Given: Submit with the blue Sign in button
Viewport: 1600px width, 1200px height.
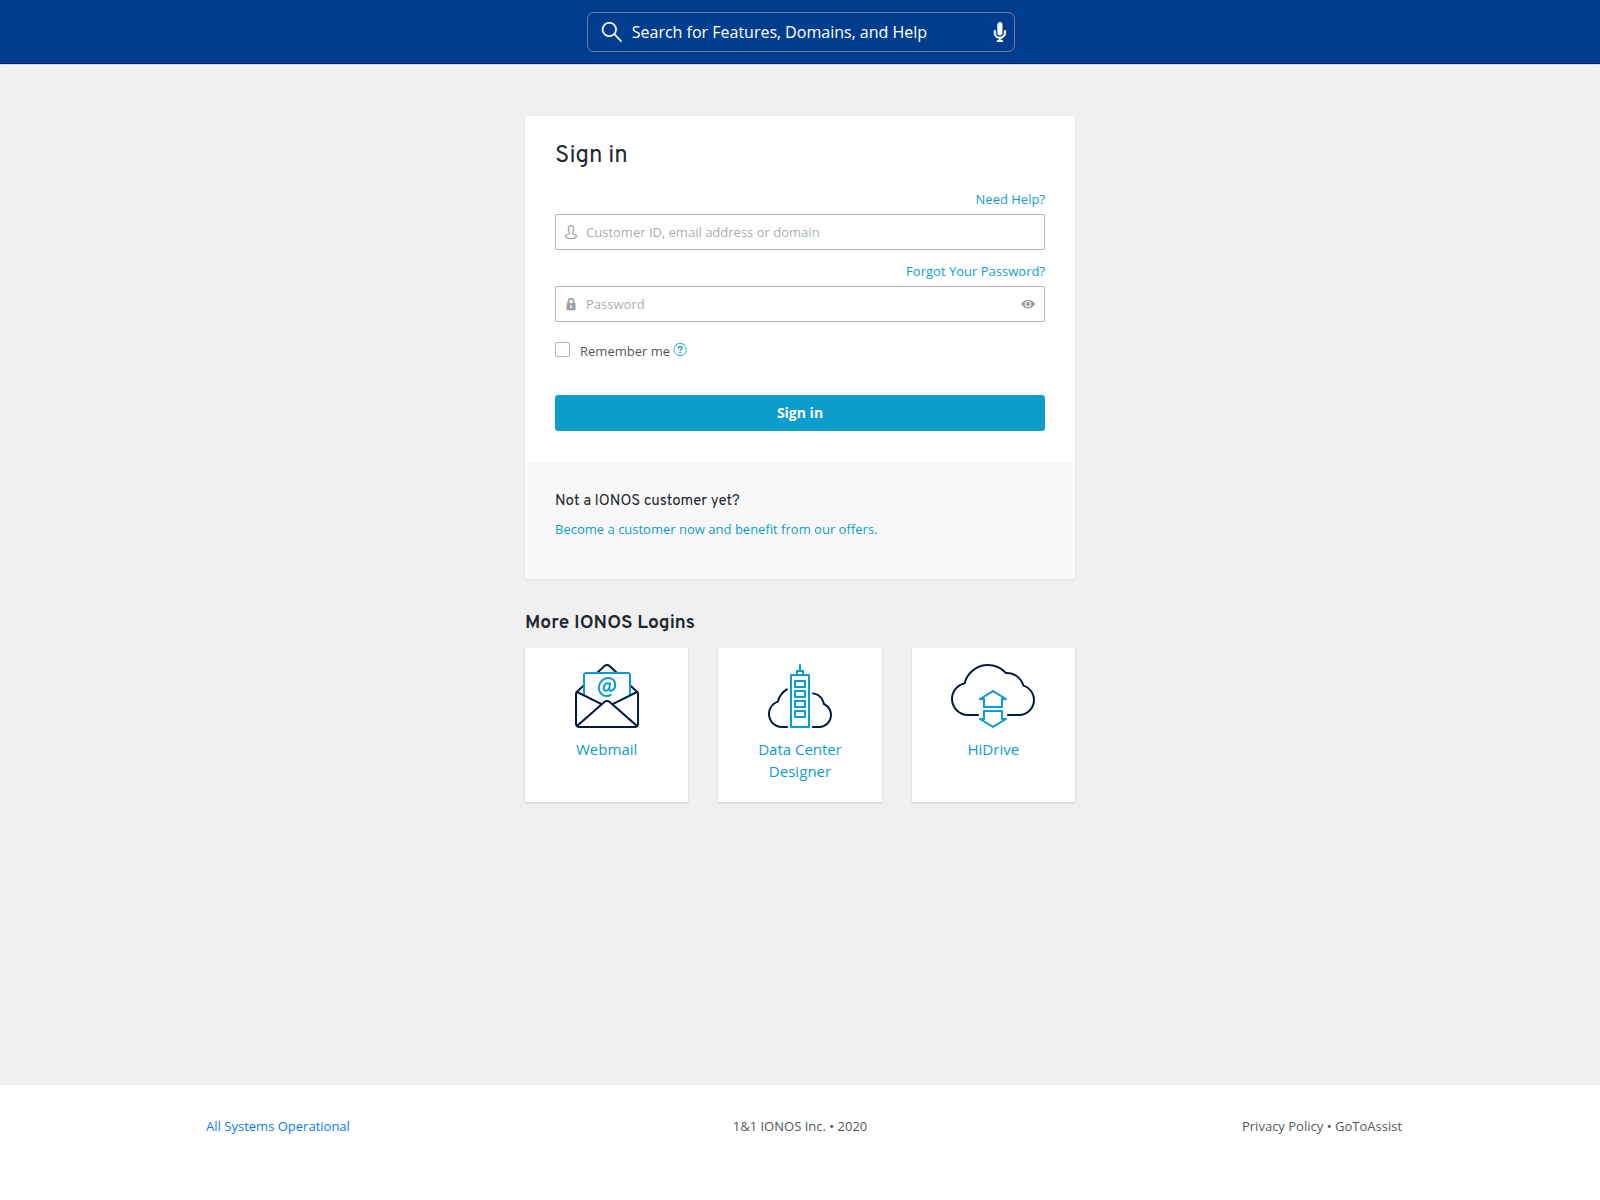Looking at the screenshot, I should (800, 413).
